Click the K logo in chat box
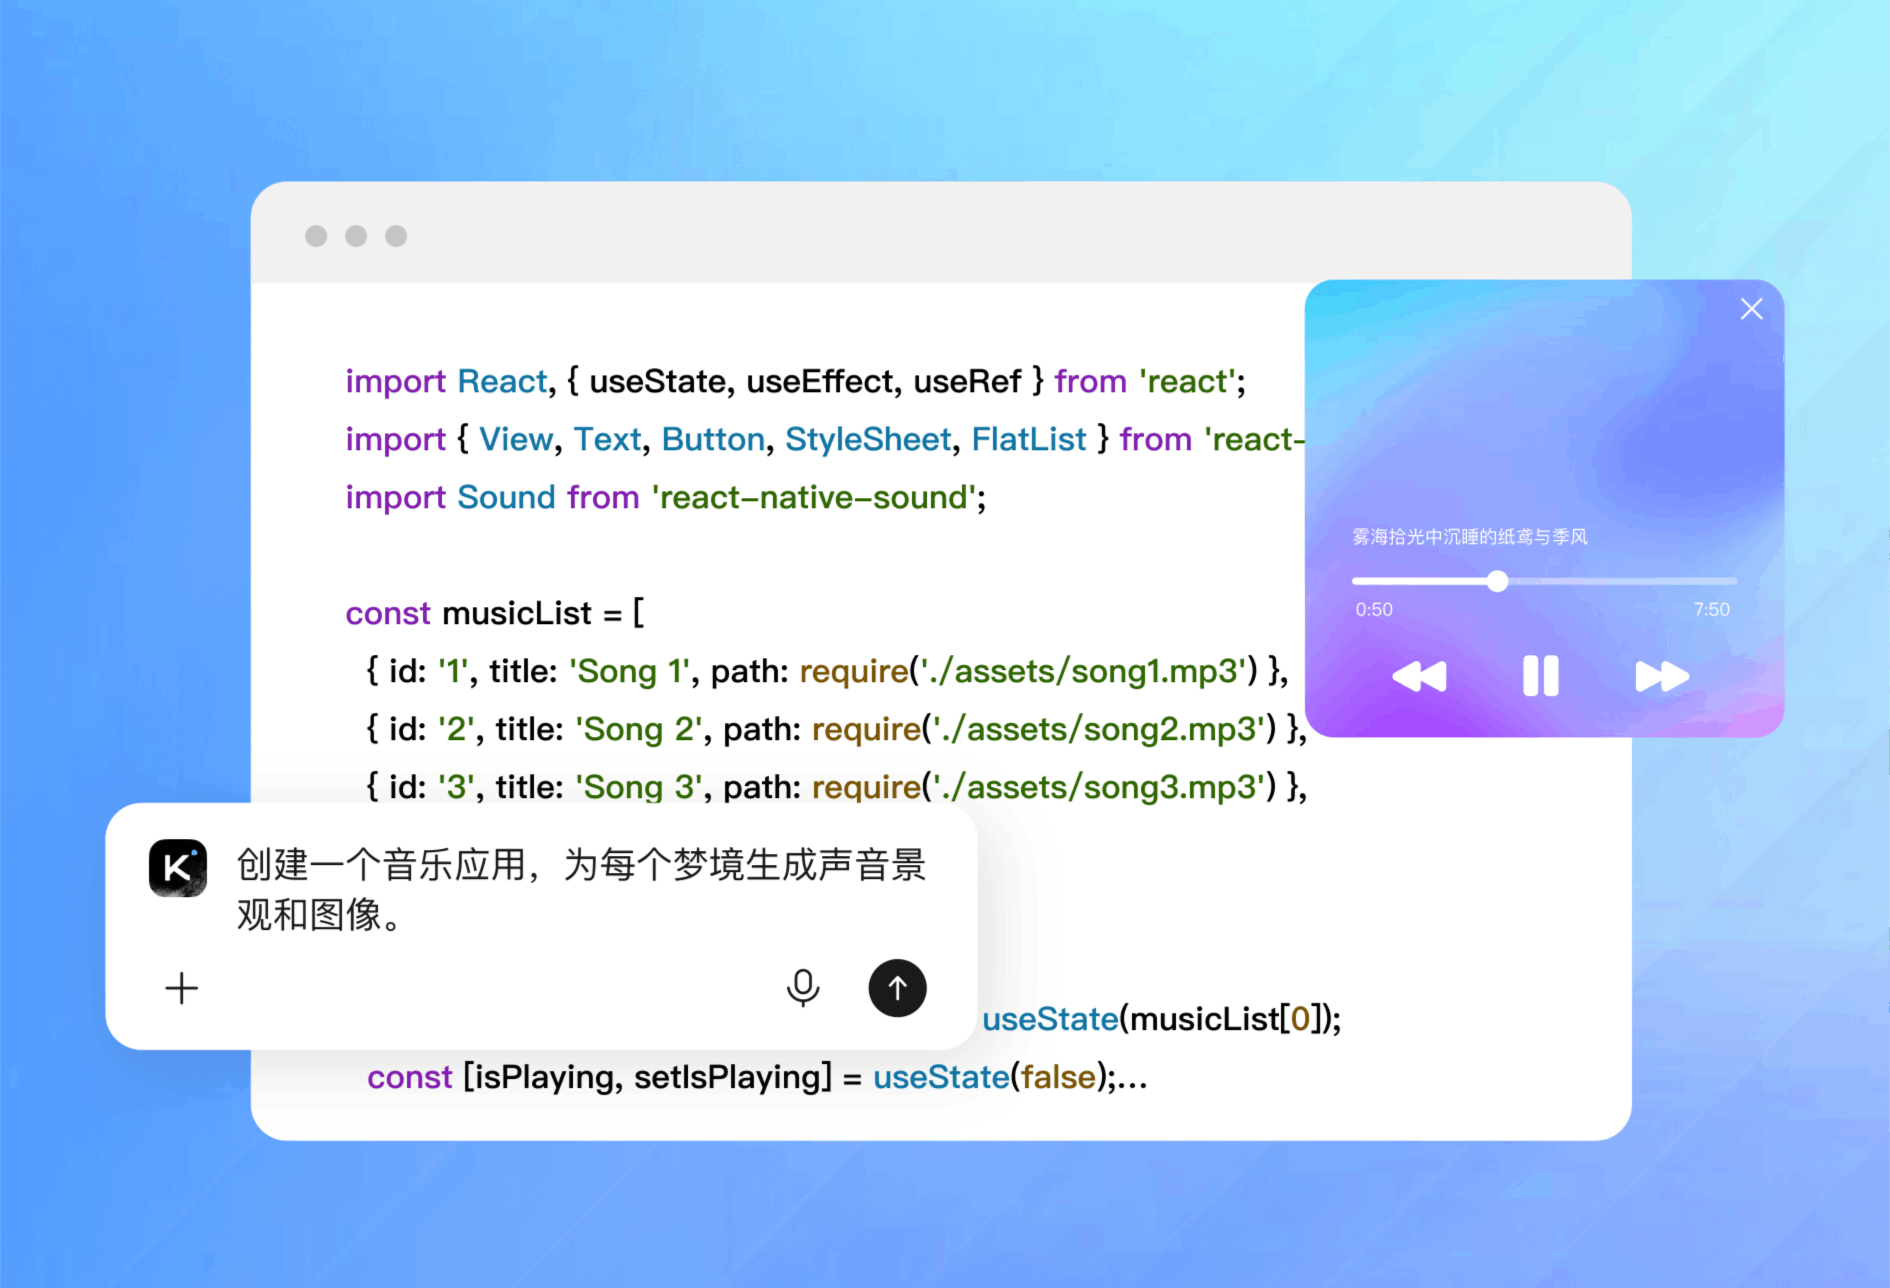The width and height of the screenshot is (1890, 1288). tap(178, 867)
